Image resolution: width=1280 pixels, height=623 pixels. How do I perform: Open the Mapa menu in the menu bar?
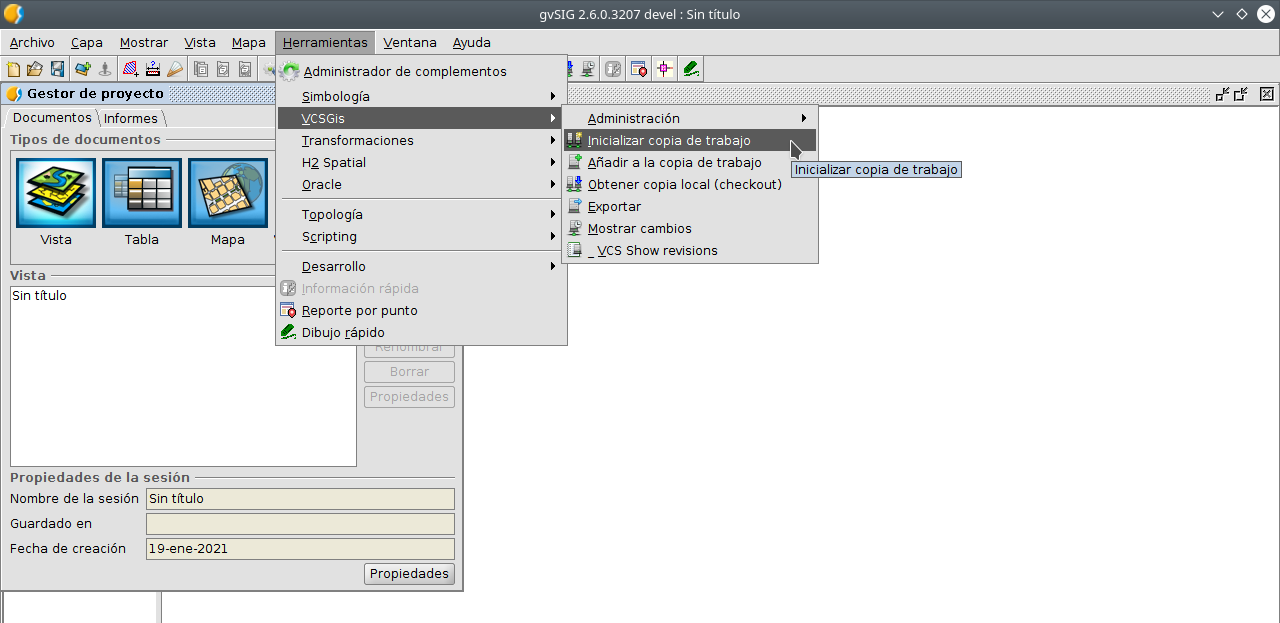click(x=249, y=43)
